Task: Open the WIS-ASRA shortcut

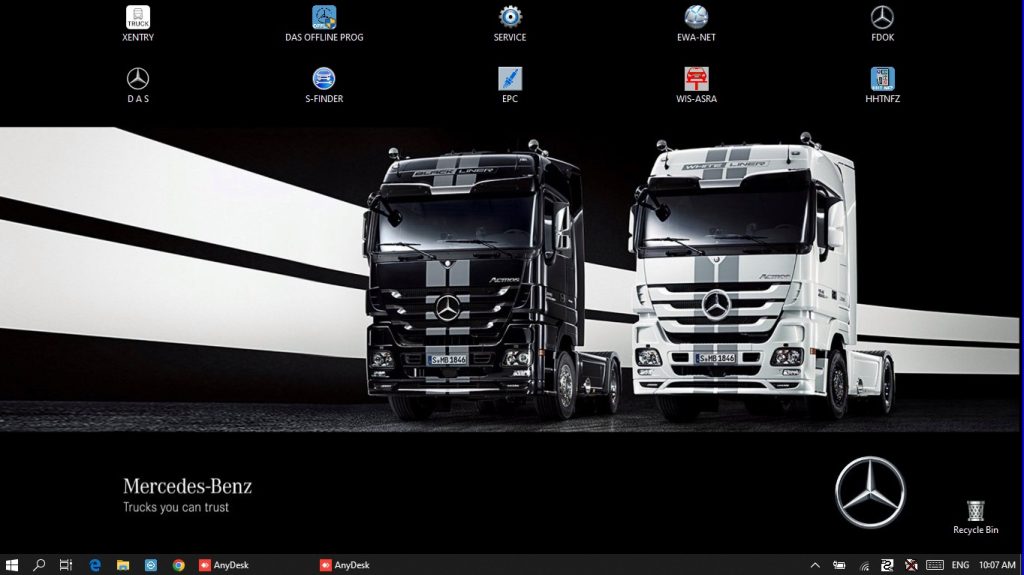Action: (x=696, y=86)
